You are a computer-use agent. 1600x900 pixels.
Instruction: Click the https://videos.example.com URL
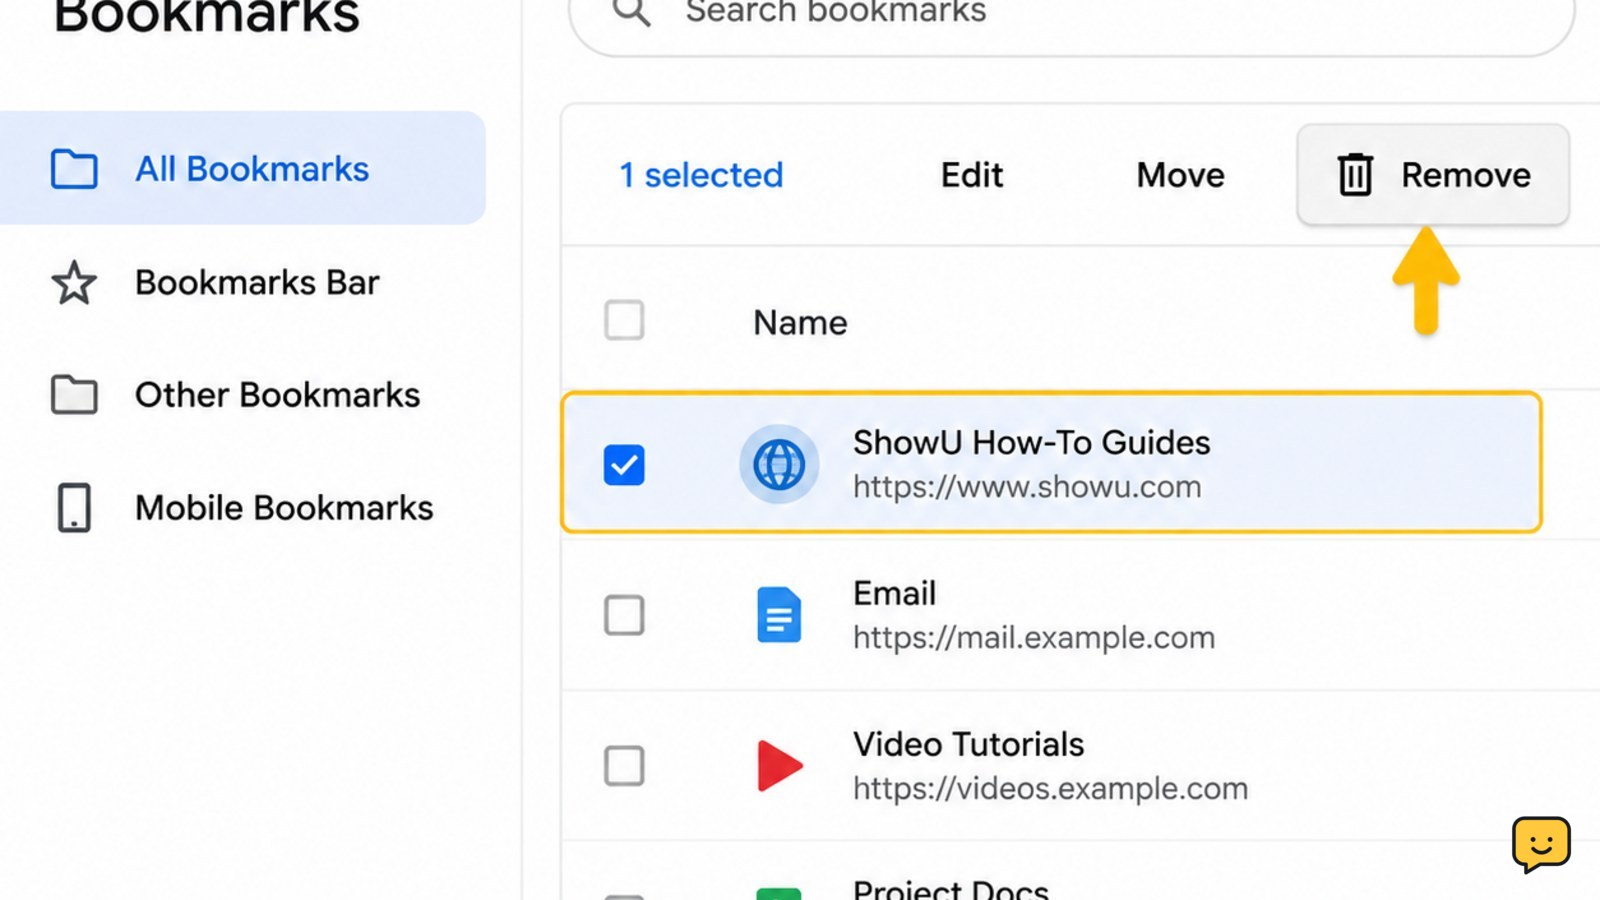pyautogui.click(x=1050, y=789)
